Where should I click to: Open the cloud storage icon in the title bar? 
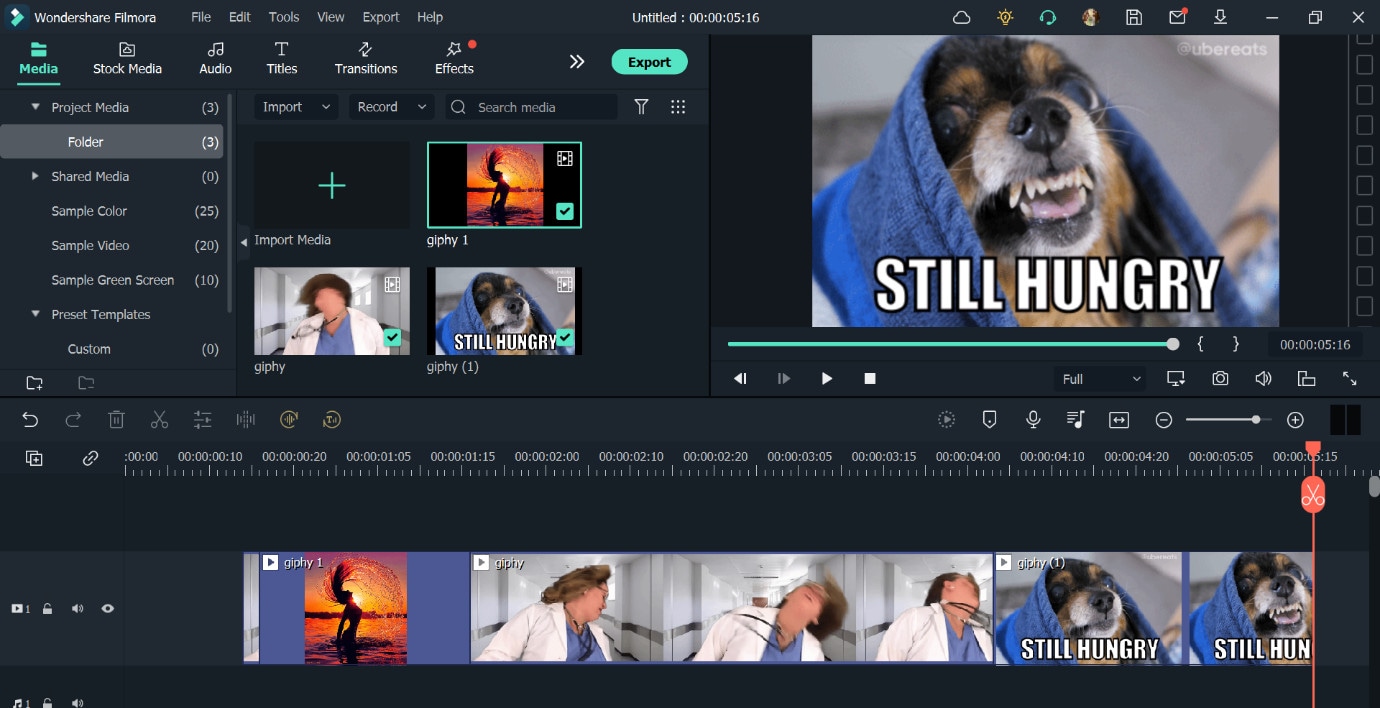pos(961,17)
